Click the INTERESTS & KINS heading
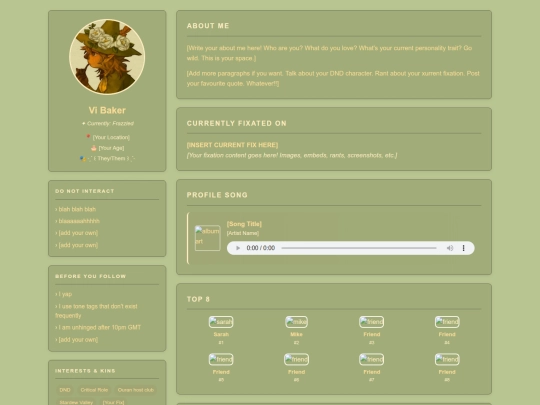The width and height of the screenshot is (540, 405). click(x=85, y=371)
